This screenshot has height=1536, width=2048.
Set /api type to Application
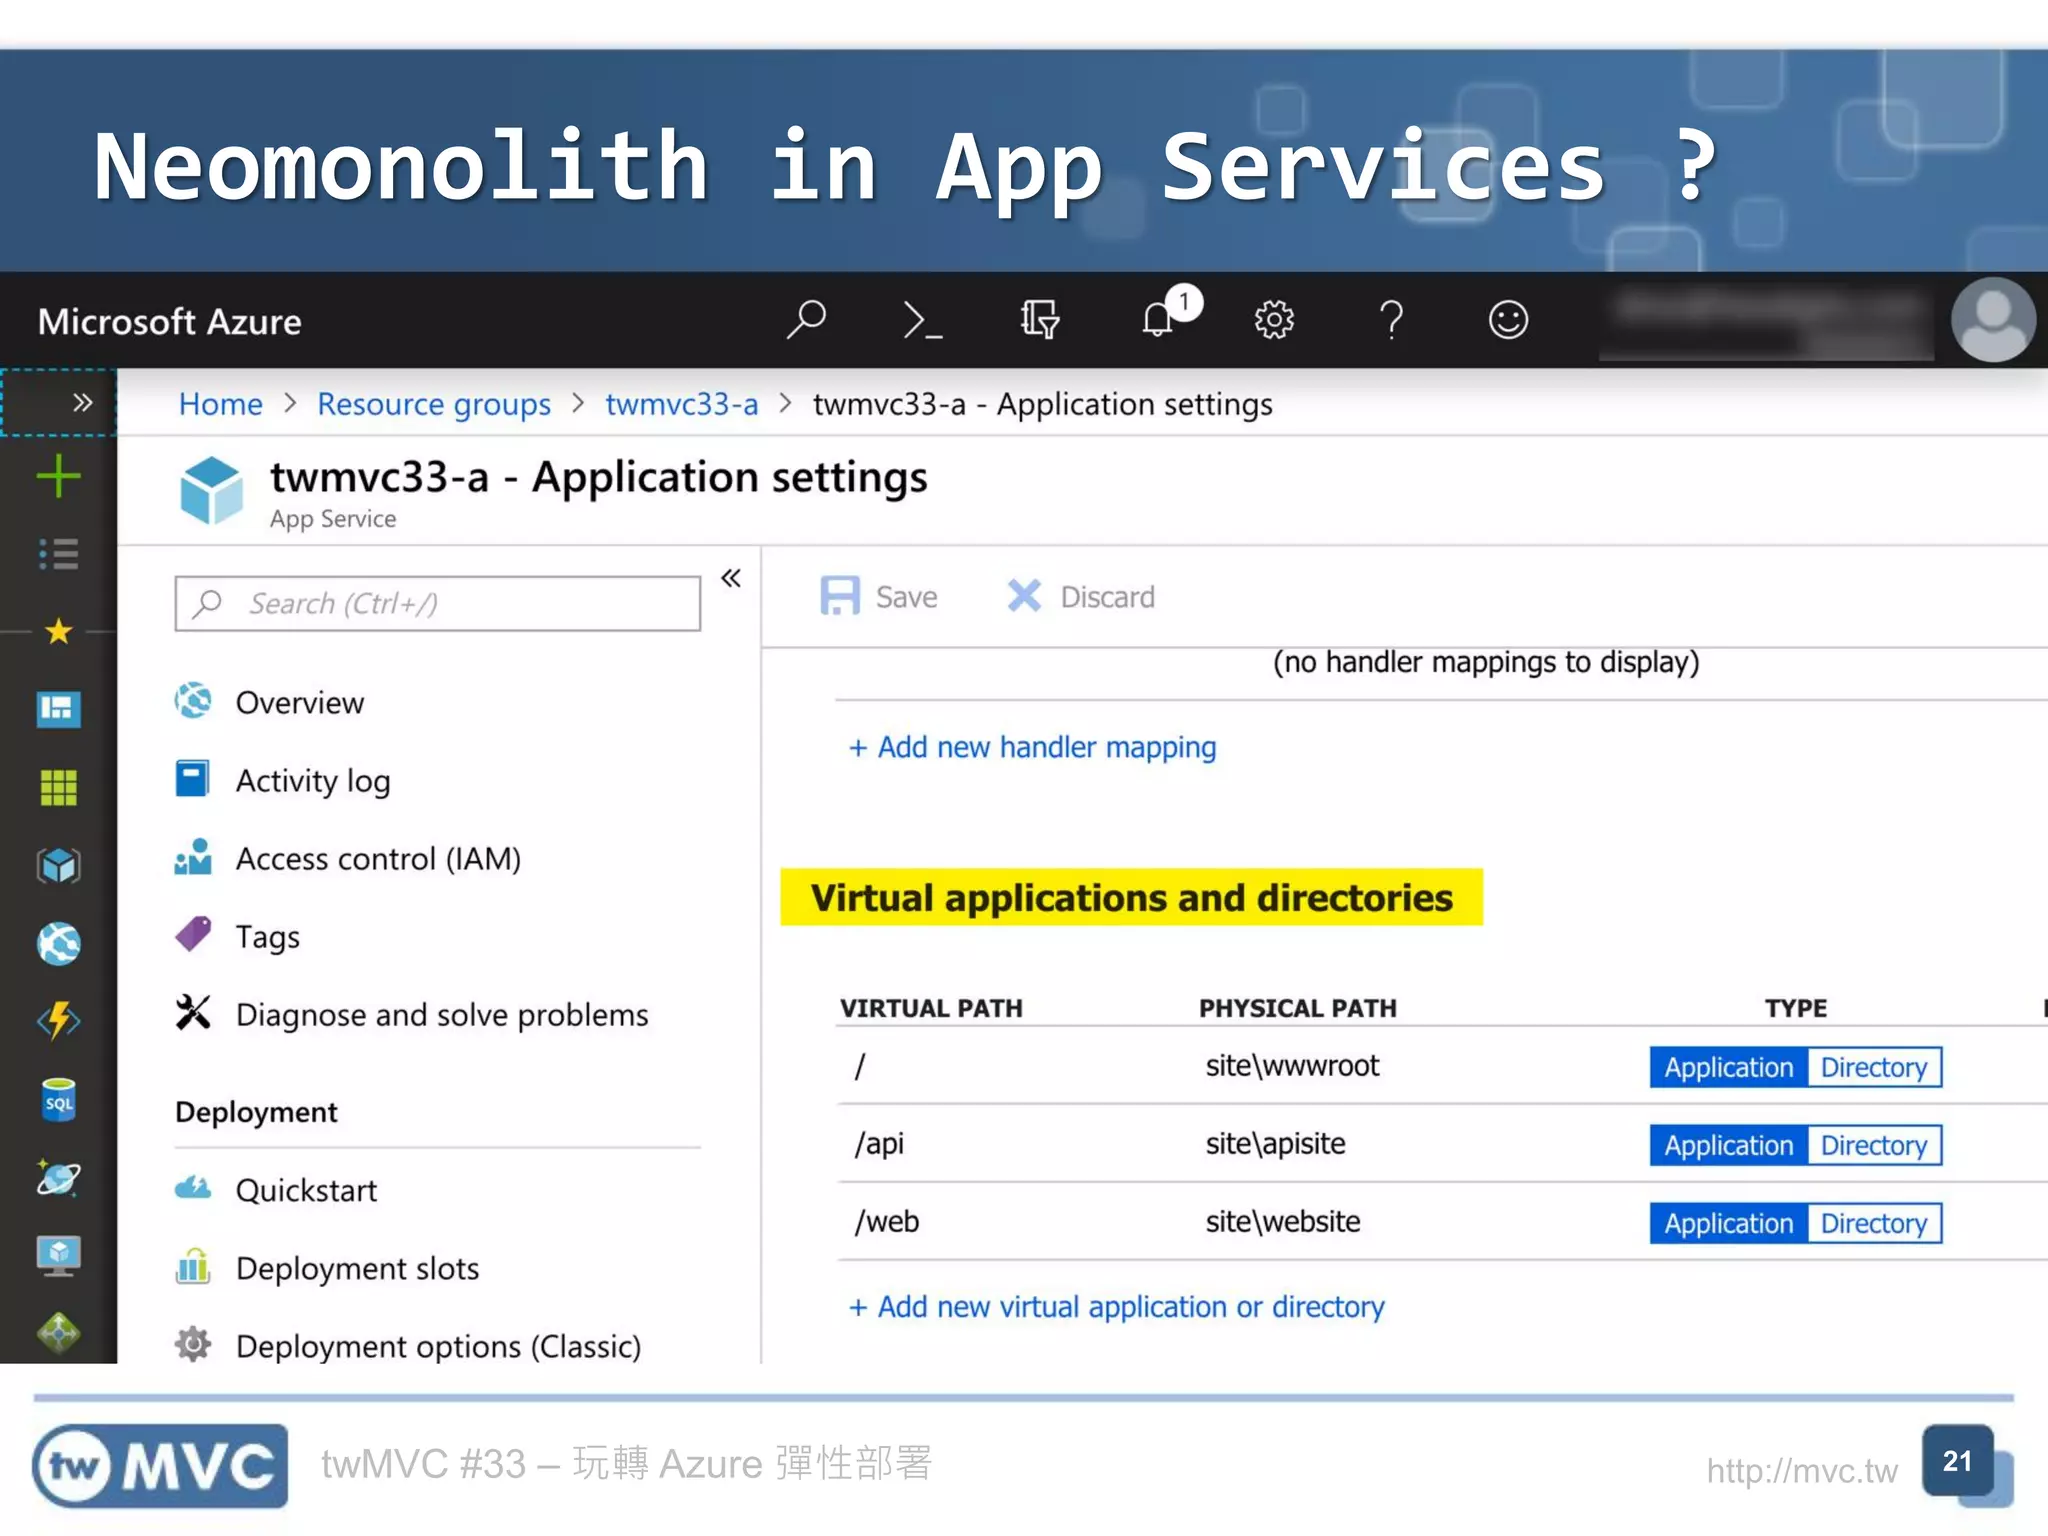(x=1728, y=1145)
